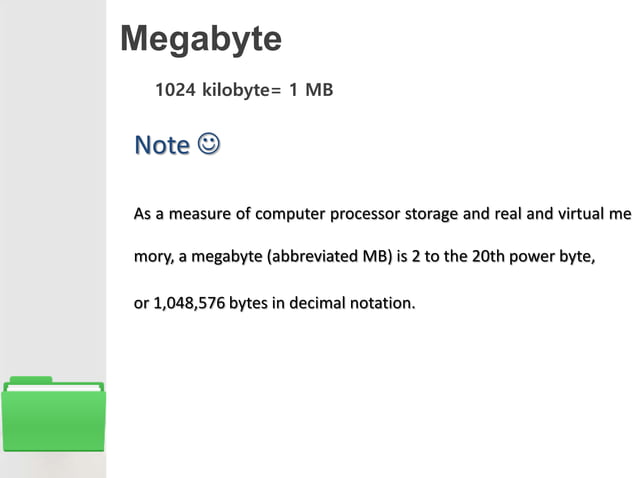The image size is (638, 478).
Task: Click the phrase '20th power byte'
Action: [533, 257]
